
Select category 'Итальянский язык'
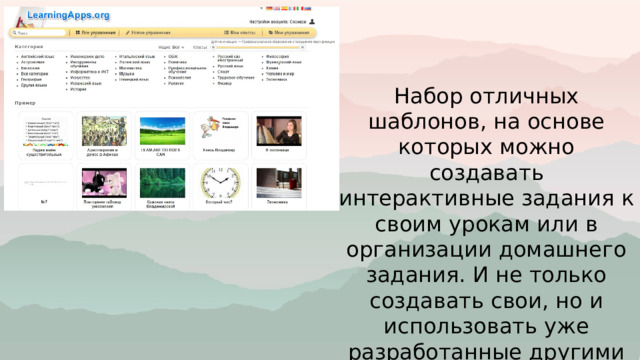pos(137,57)
